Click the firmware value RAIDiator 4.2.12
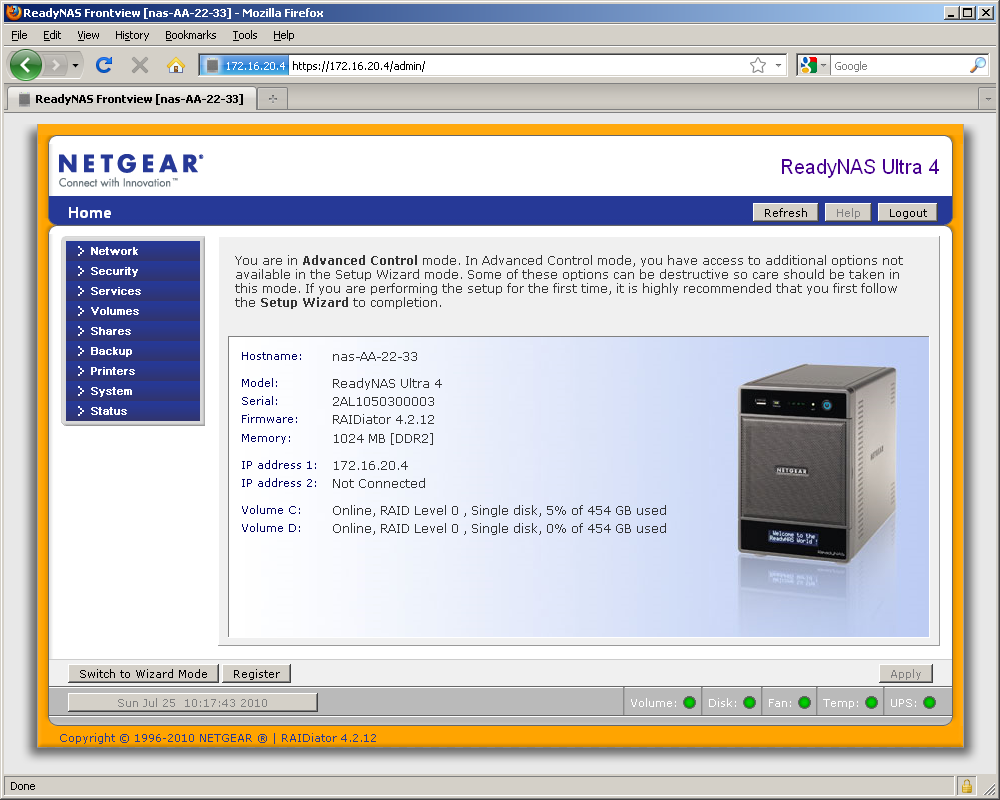 [x=383, y=419]
